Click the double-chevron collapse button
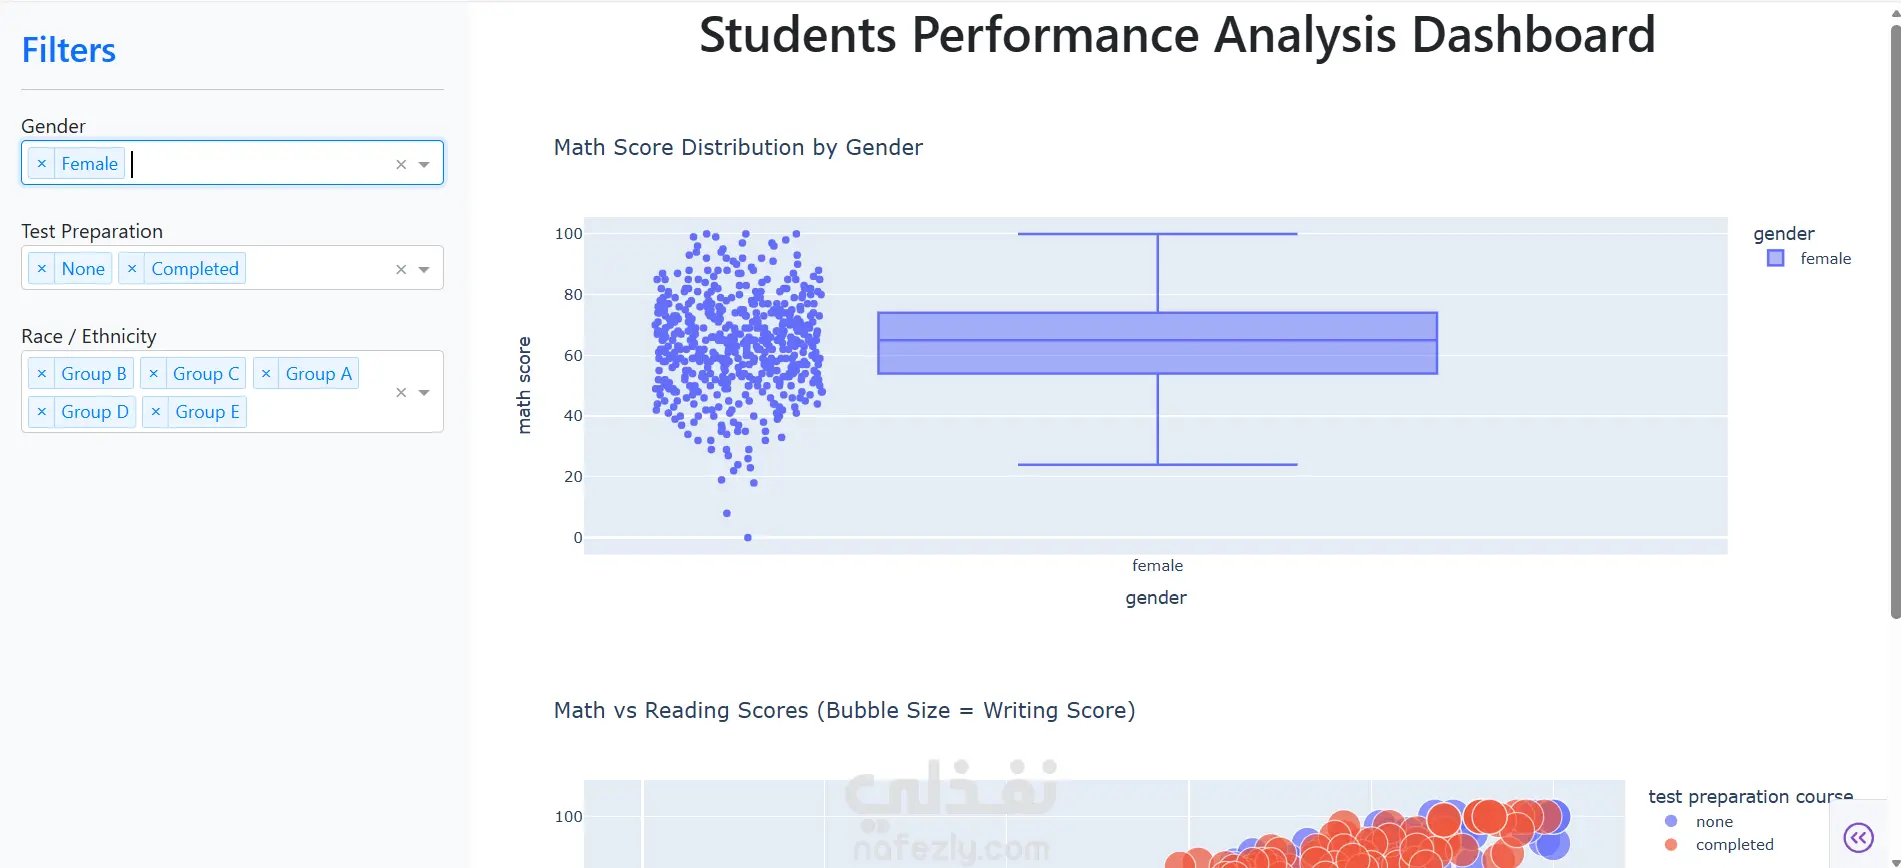1901x868 pixels. (x=1858, y=837)
